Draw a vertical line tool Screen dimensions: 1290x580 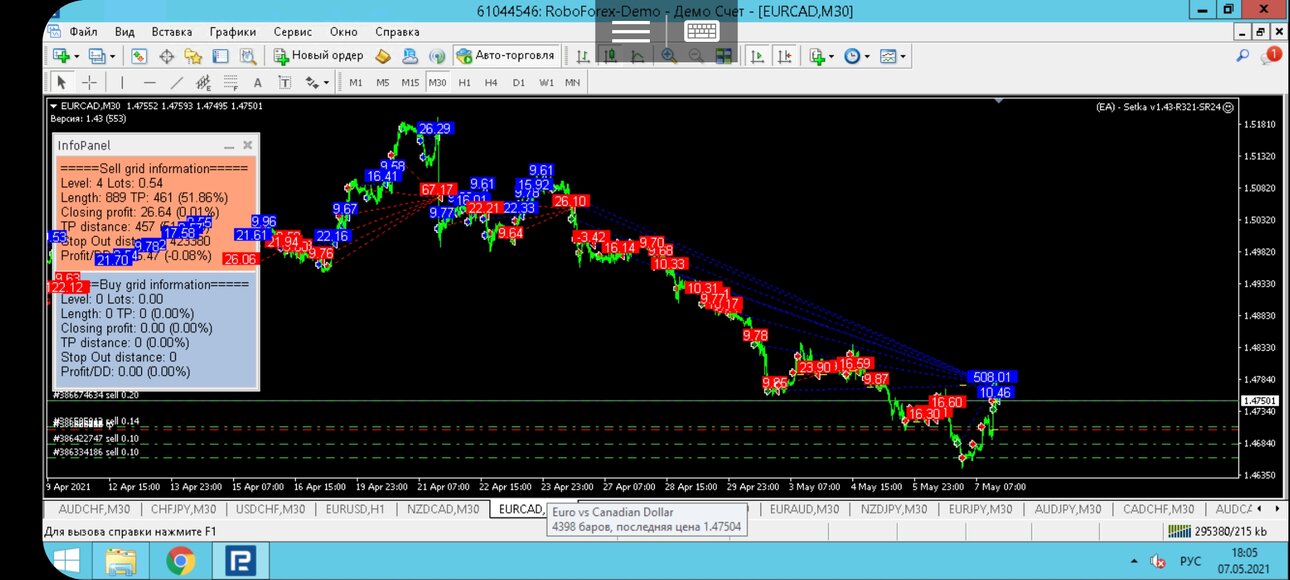pos(122,82)
